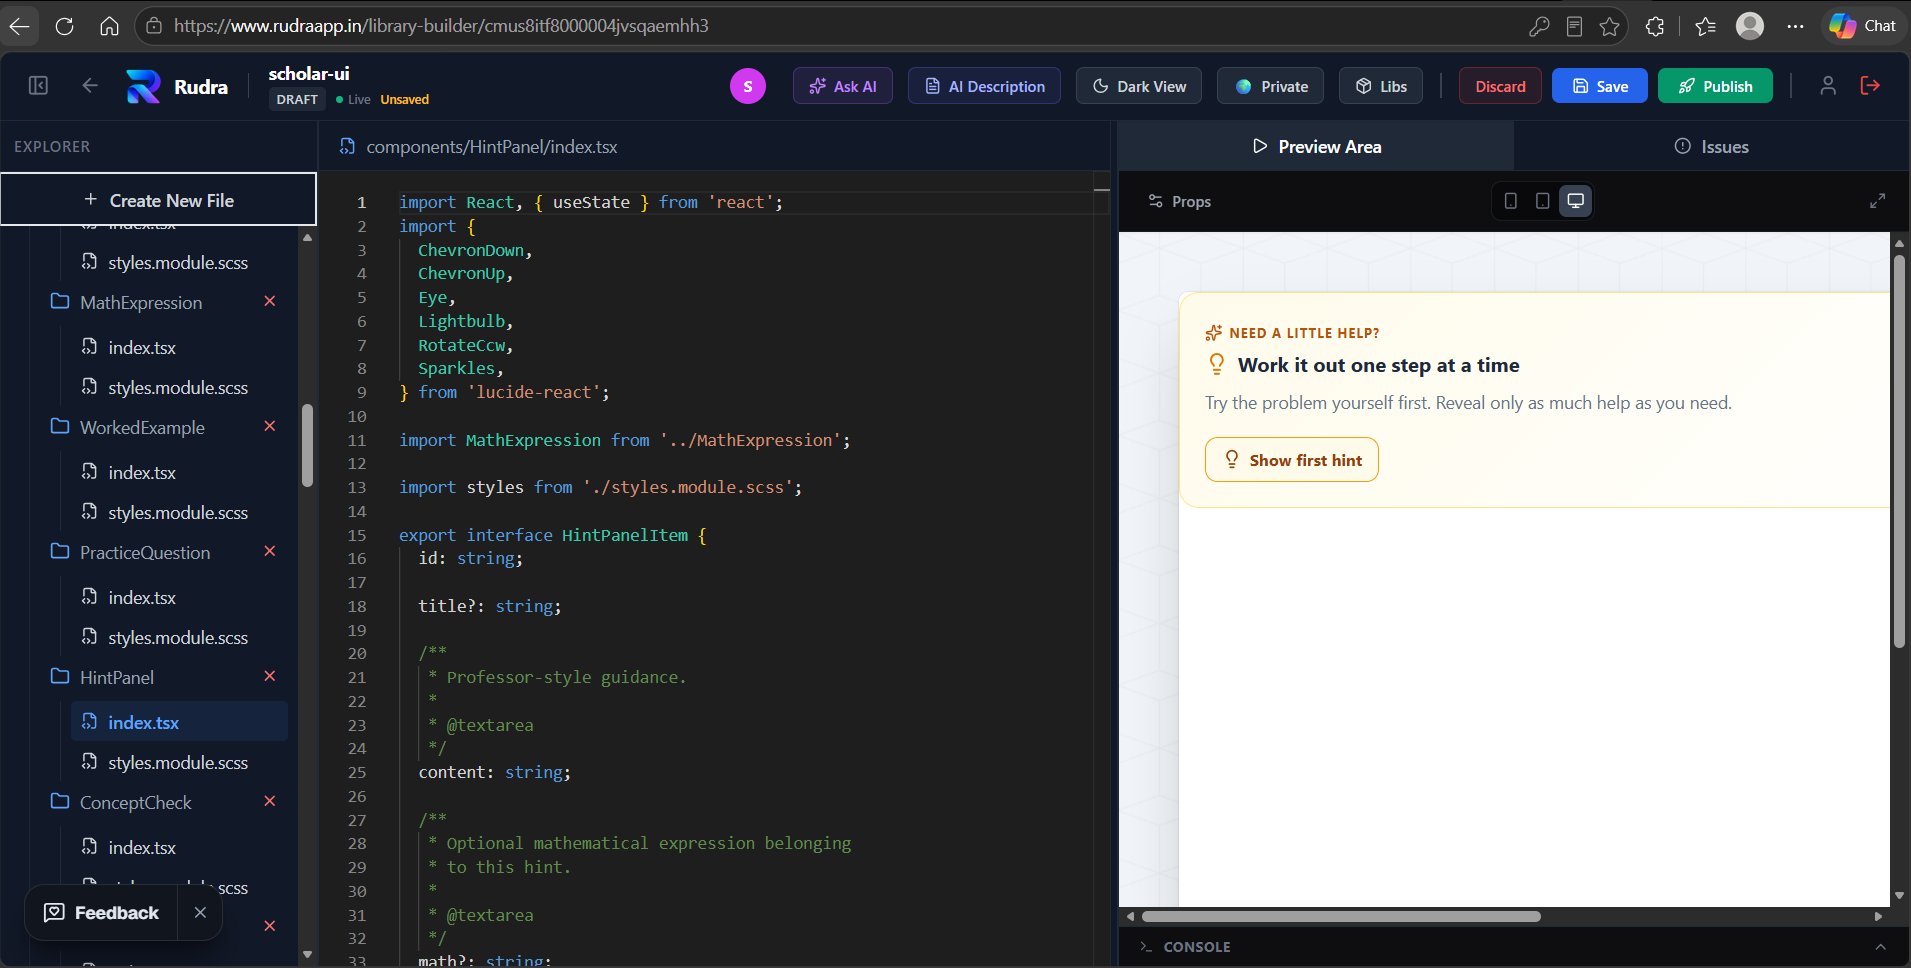Click the Publish button
Image resolution: width=1911 pixels, height=968 pixels.
[1715, 86]
